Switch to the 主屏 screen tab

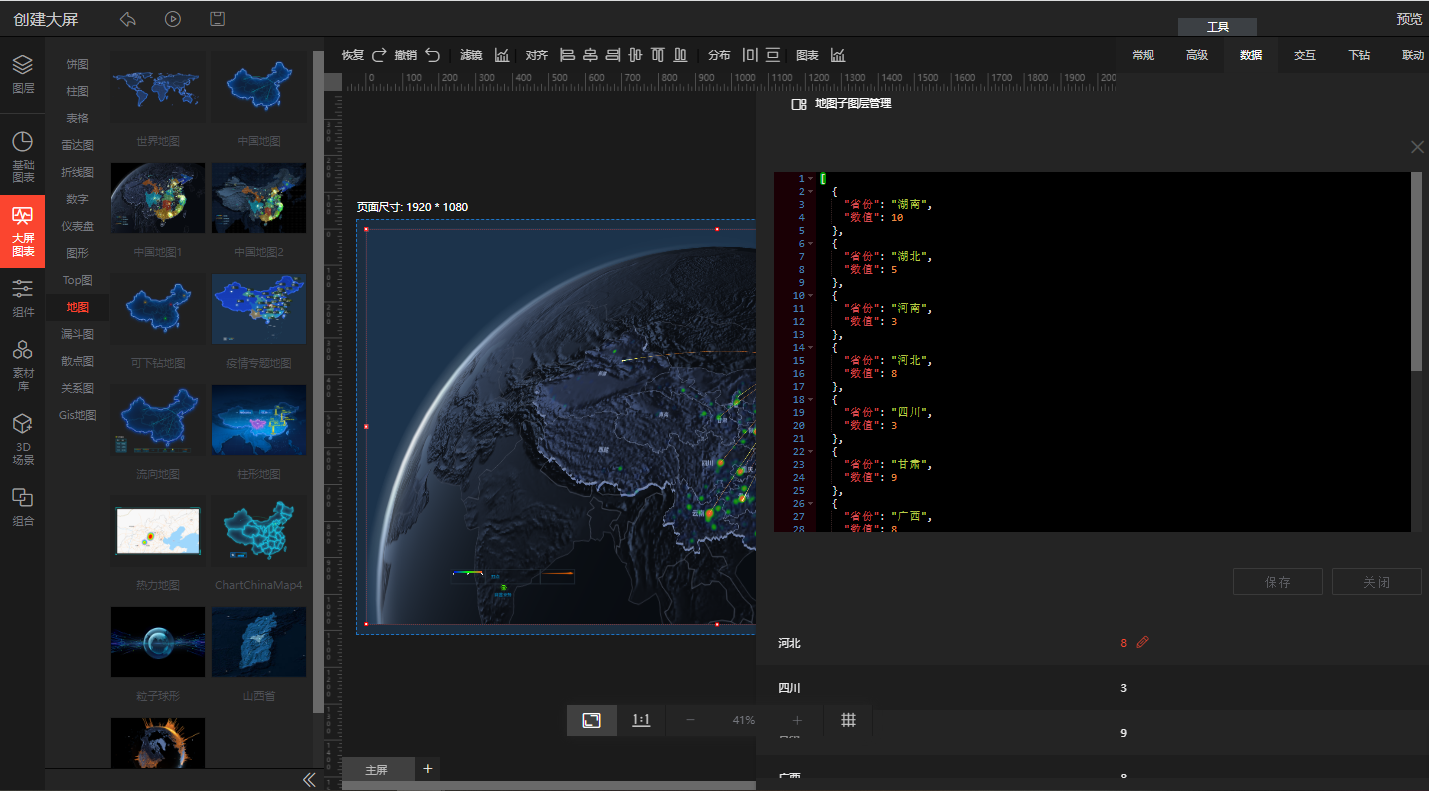tap(377, 770)
